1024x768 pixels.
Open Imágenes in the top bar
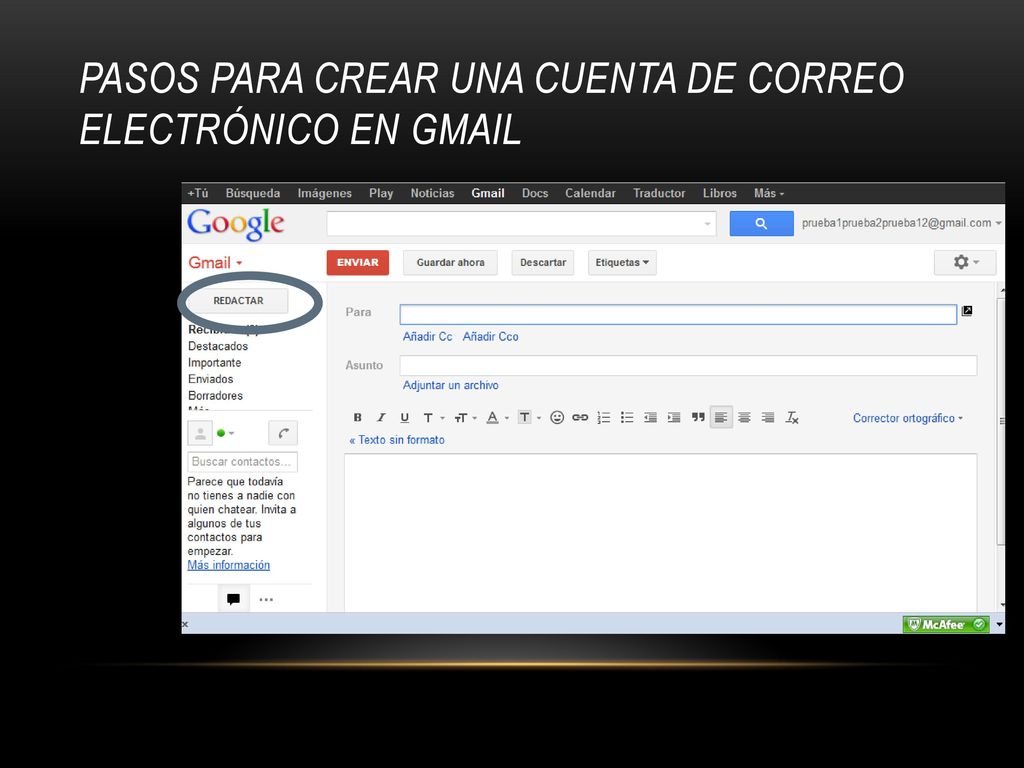click(x=325, y=193)
